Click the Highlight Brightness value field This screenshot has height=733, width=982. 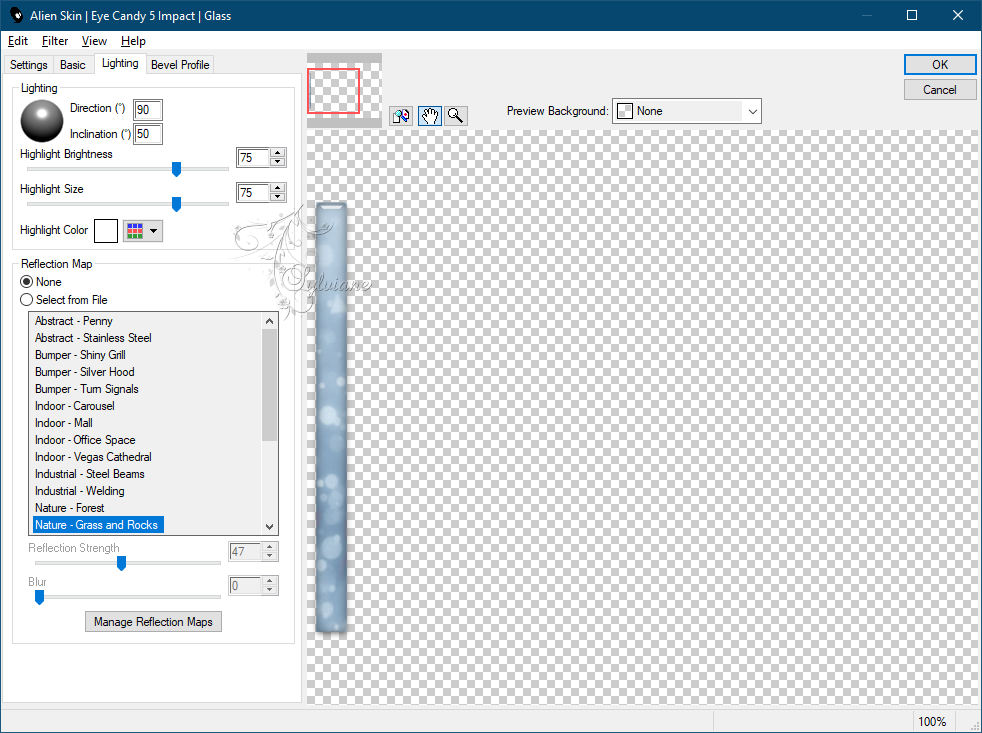tap(254, 158)
